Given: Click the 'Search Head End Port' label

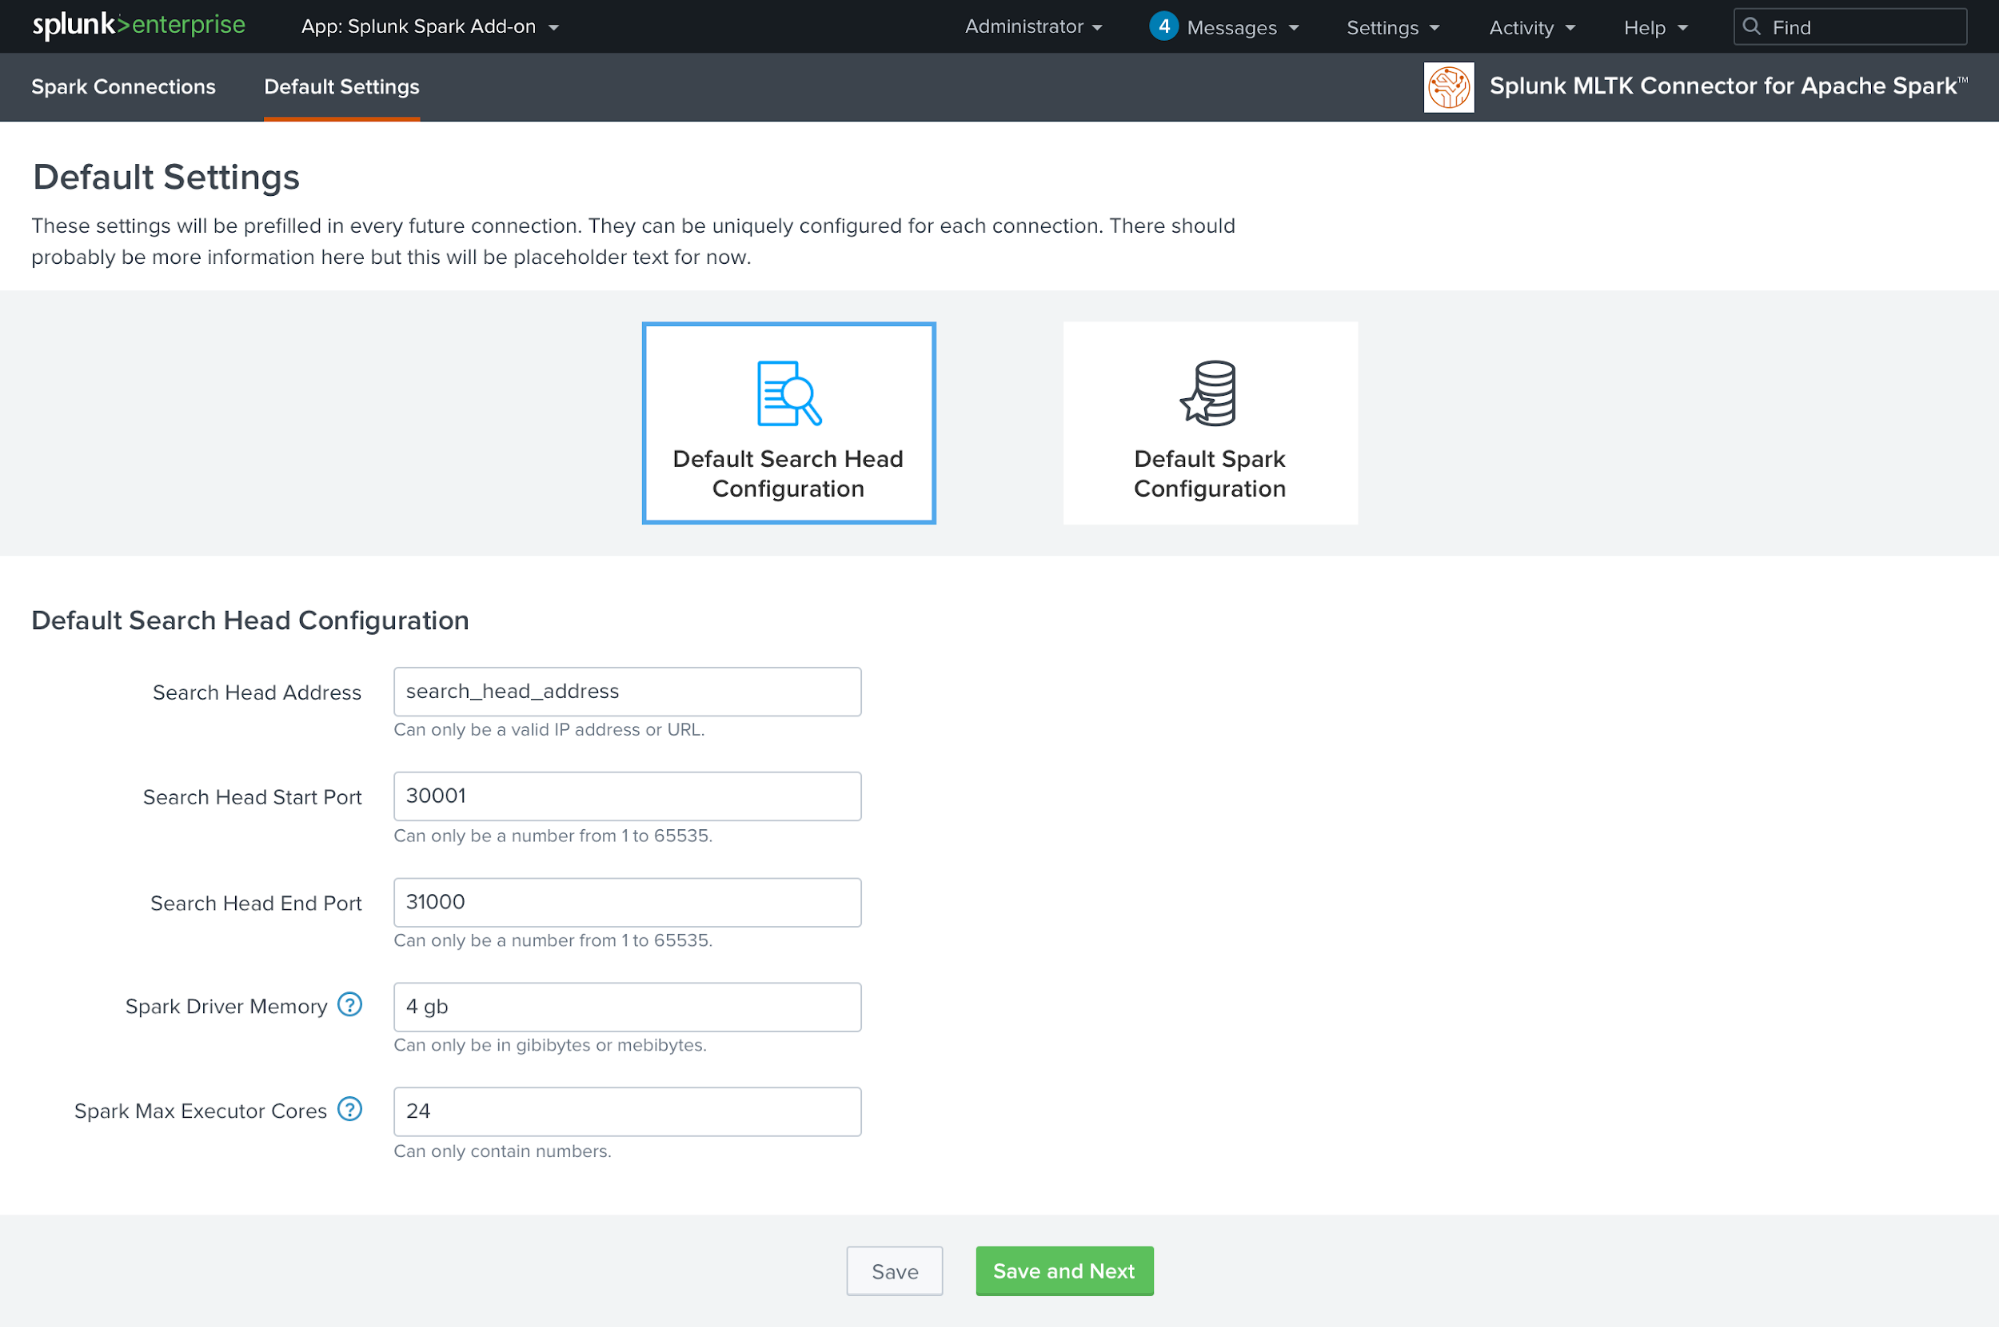Looking at the screenshot, I should (256, 903).
